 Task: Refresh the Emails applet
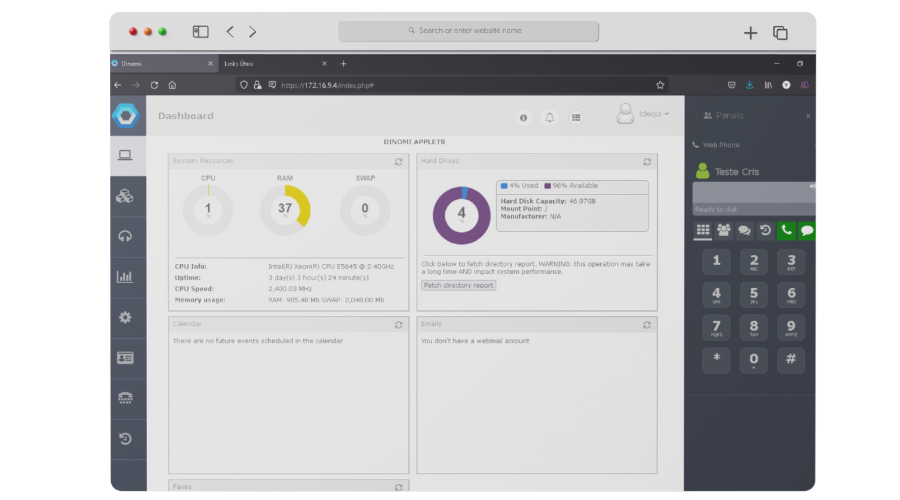[647, 325]
